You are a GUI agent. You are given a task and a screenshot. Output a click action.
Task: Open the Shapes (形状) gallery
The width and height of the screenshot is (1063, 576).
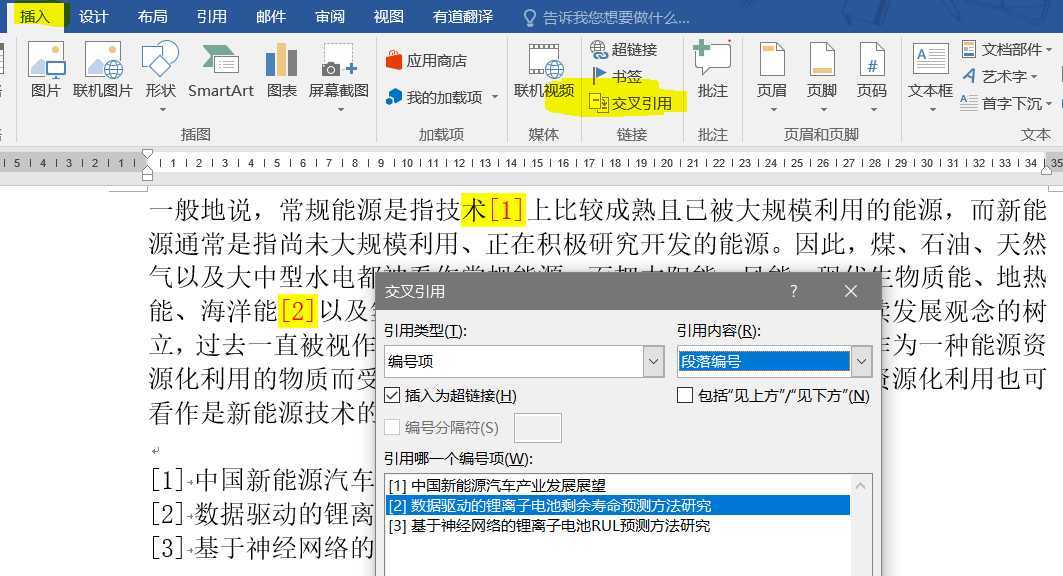click(160, 75)
